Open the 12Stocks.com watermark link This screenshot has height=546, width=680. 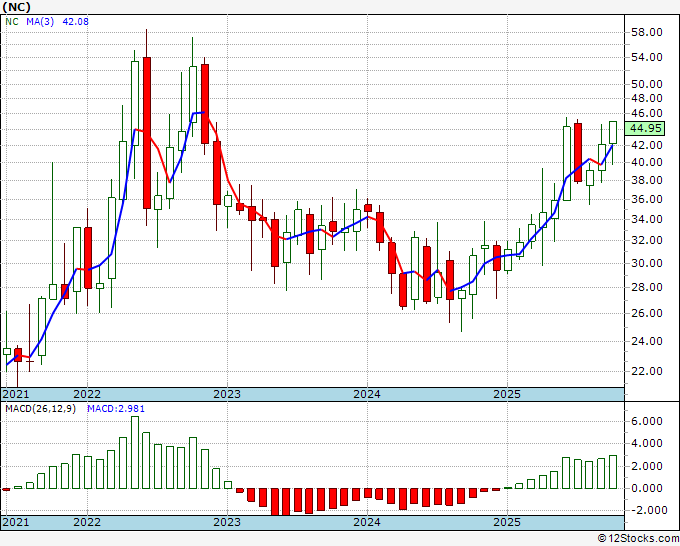click(637, 539)
